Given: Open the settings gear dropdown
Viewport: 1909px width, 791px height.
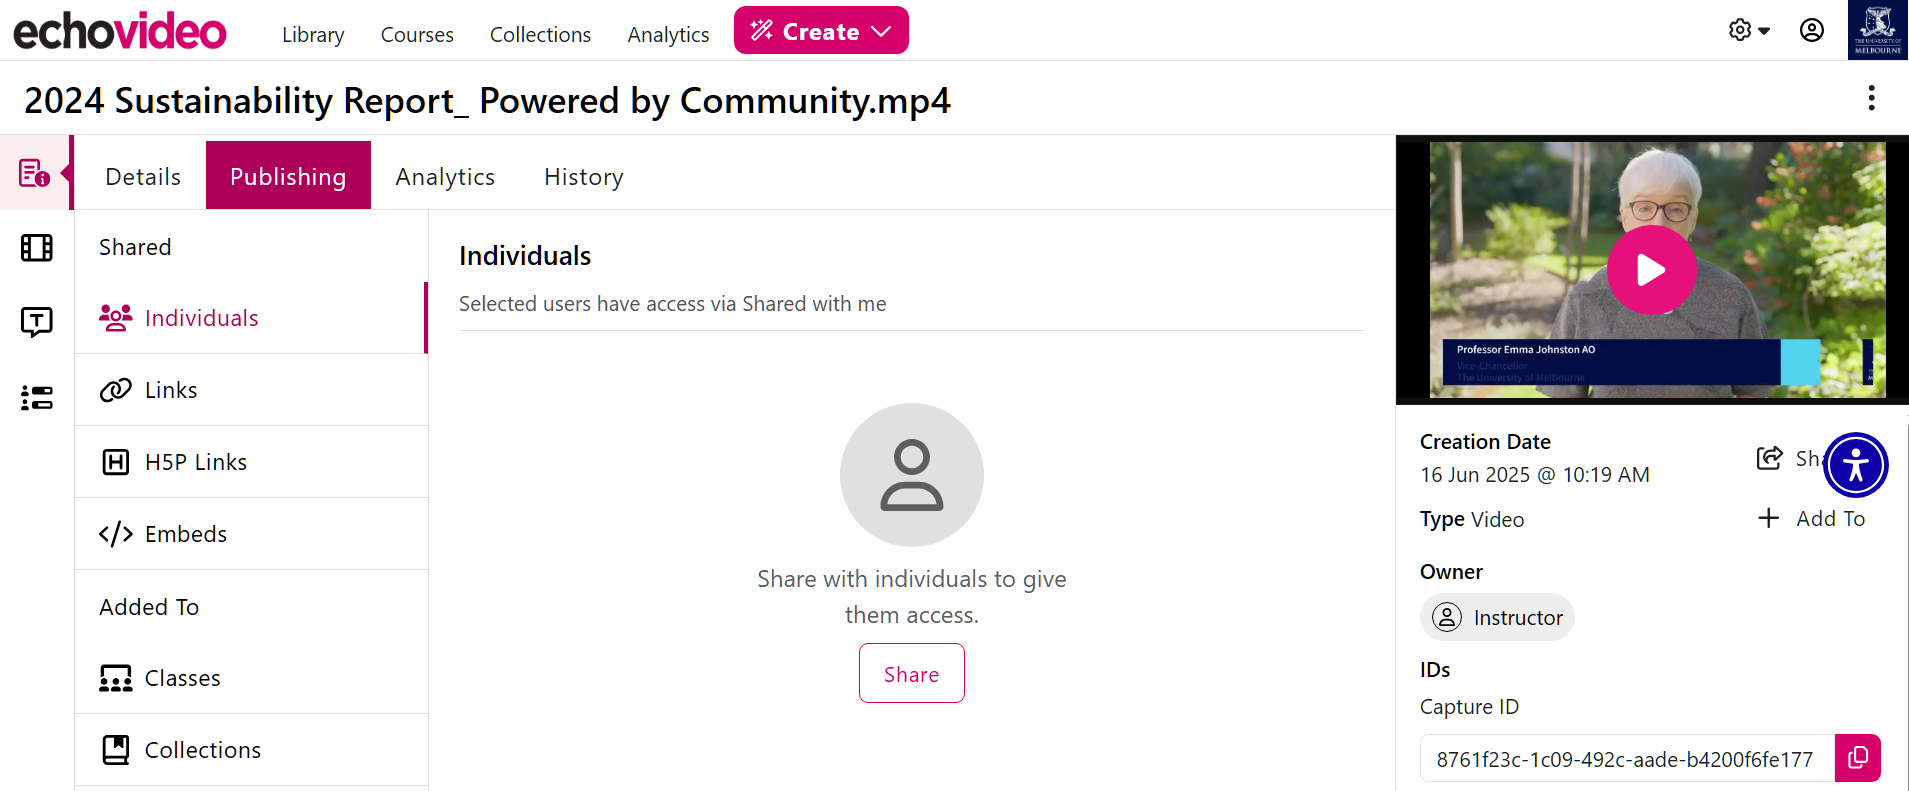Looking at the screenshot, I should pos(1749,30).
